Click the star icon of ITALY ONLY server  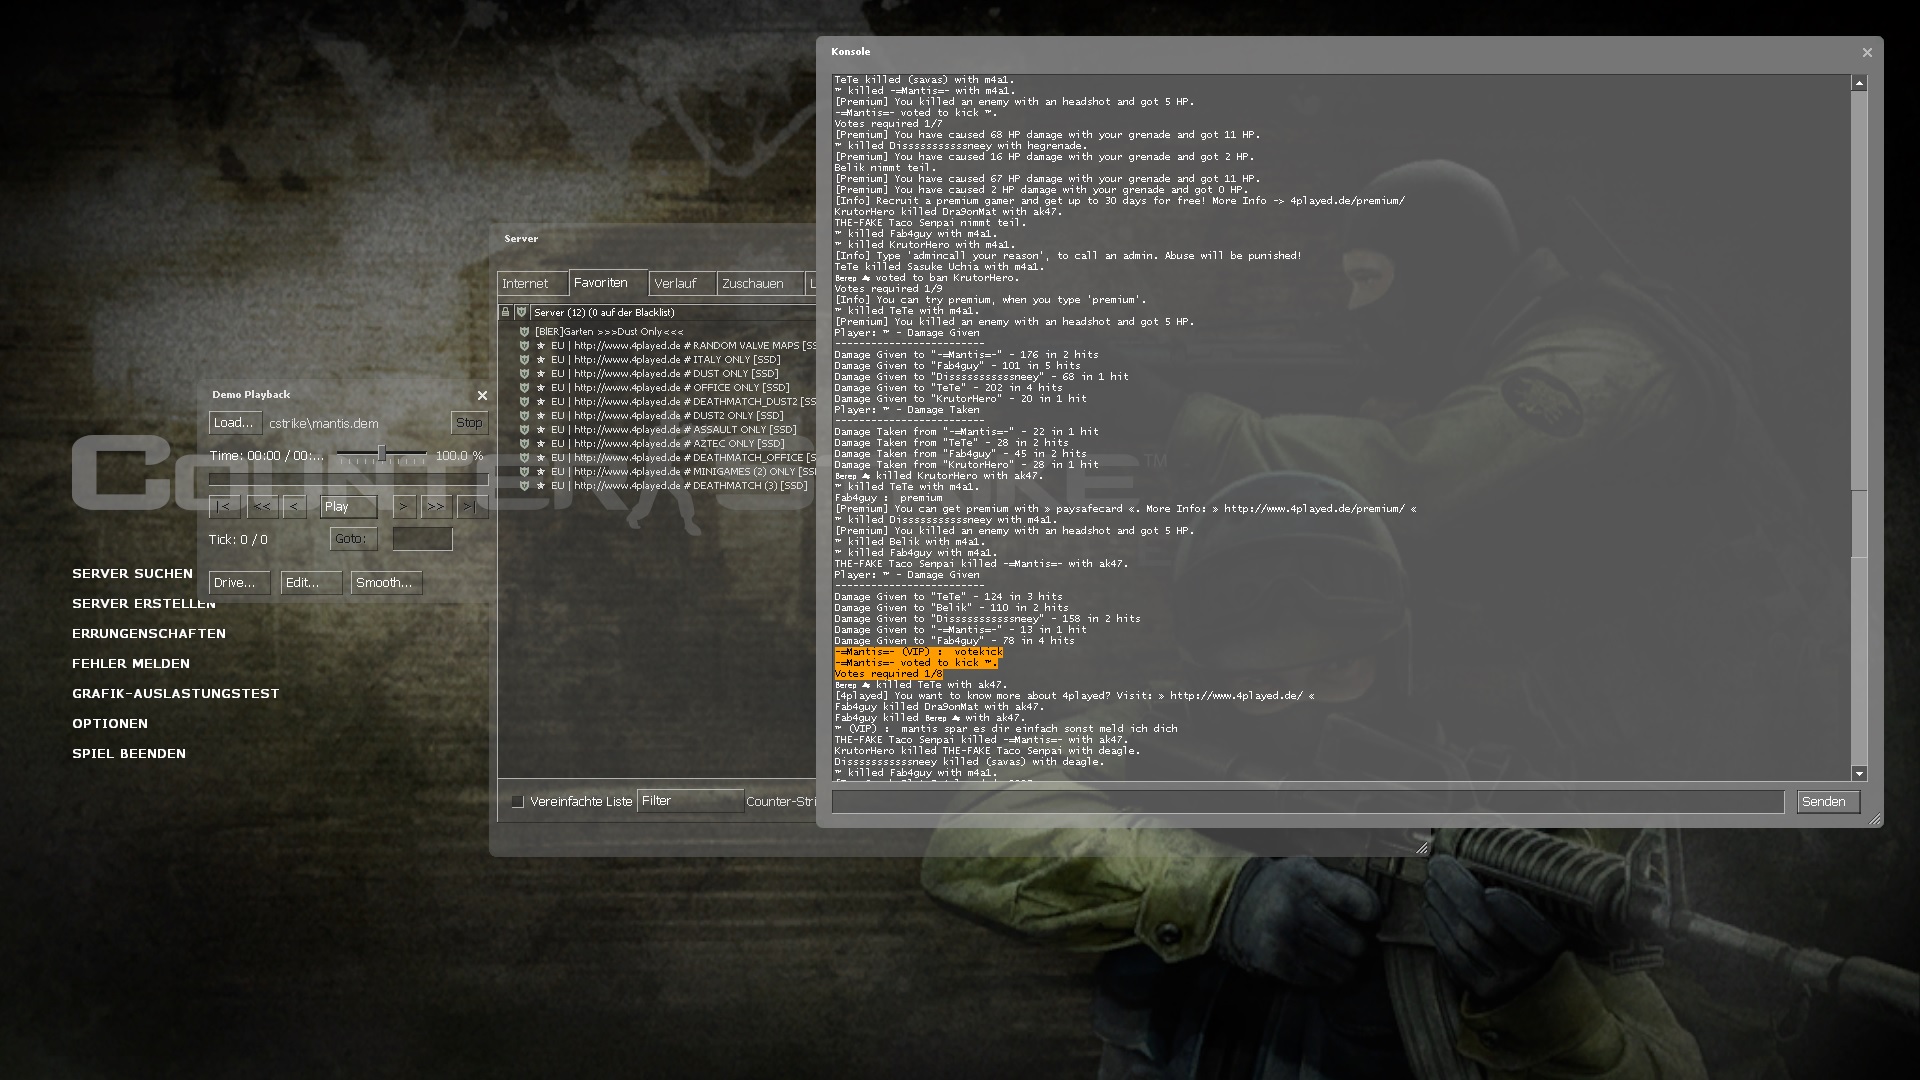(x=541, y=360)
